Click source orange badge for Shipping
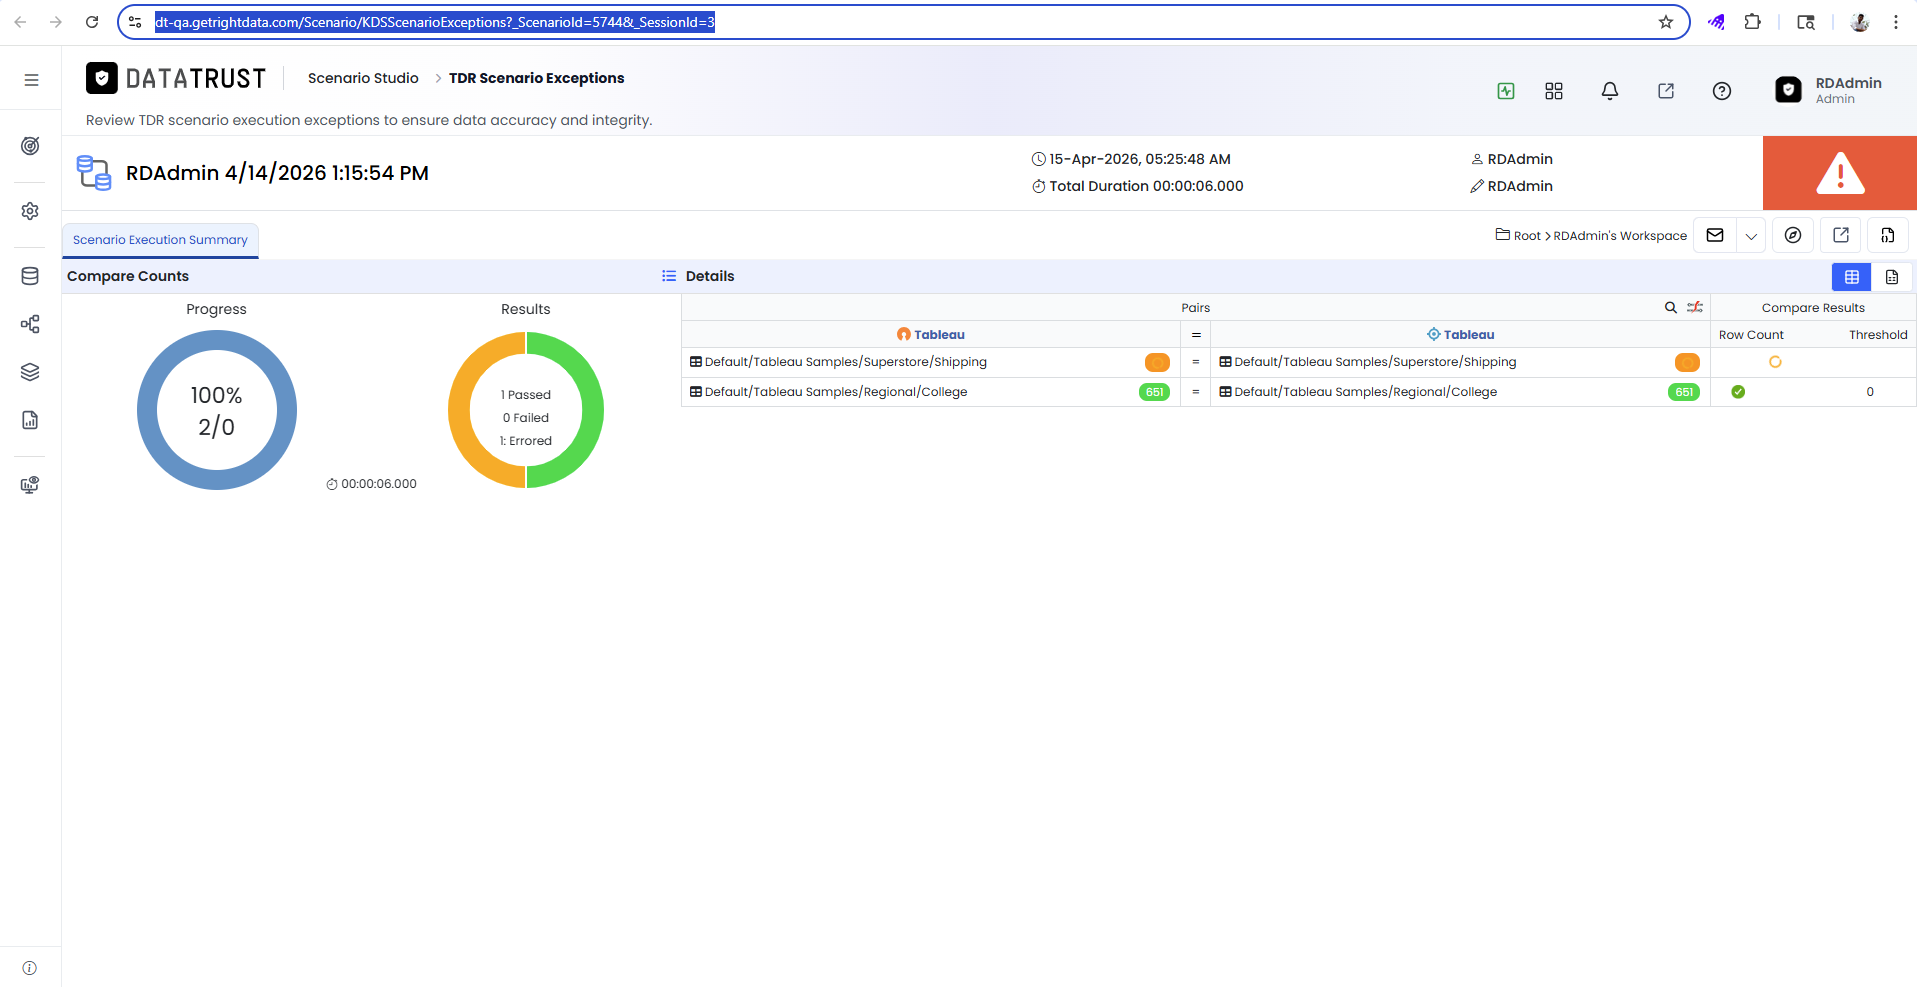 pyautogui.click(x=1157, y=362)
